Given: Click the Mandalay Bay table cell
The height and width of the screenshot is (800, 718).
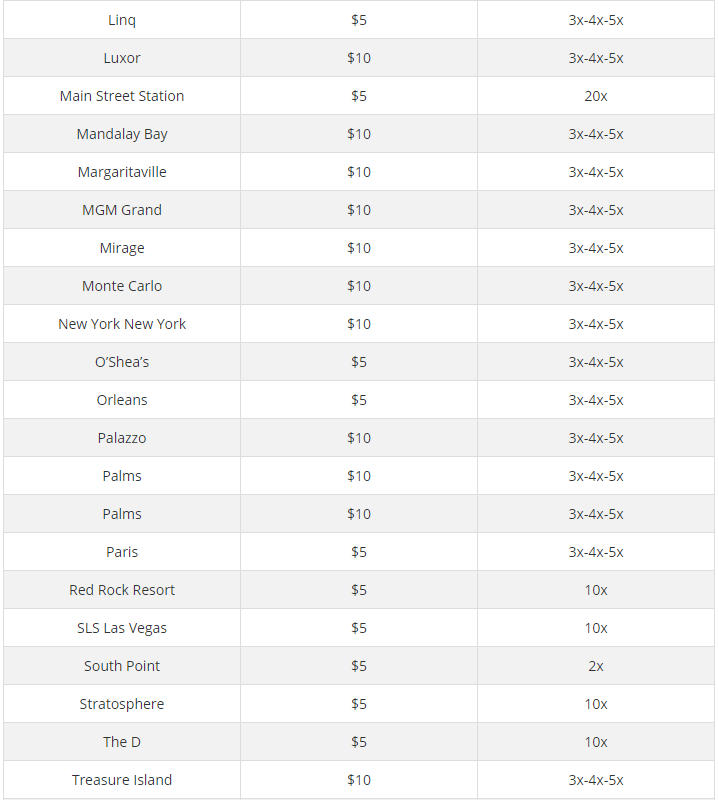Looking at the screenshot, I should click(122, 134).
